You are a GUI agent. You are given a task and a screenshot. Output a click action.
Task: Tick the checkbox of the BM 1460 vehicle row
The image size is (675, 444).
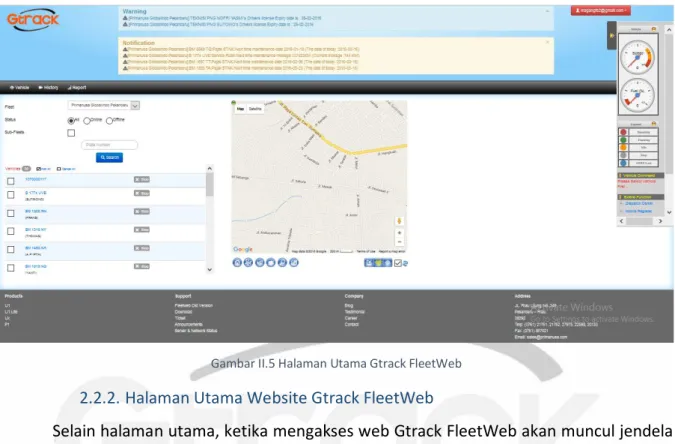(x=11, y=249)
